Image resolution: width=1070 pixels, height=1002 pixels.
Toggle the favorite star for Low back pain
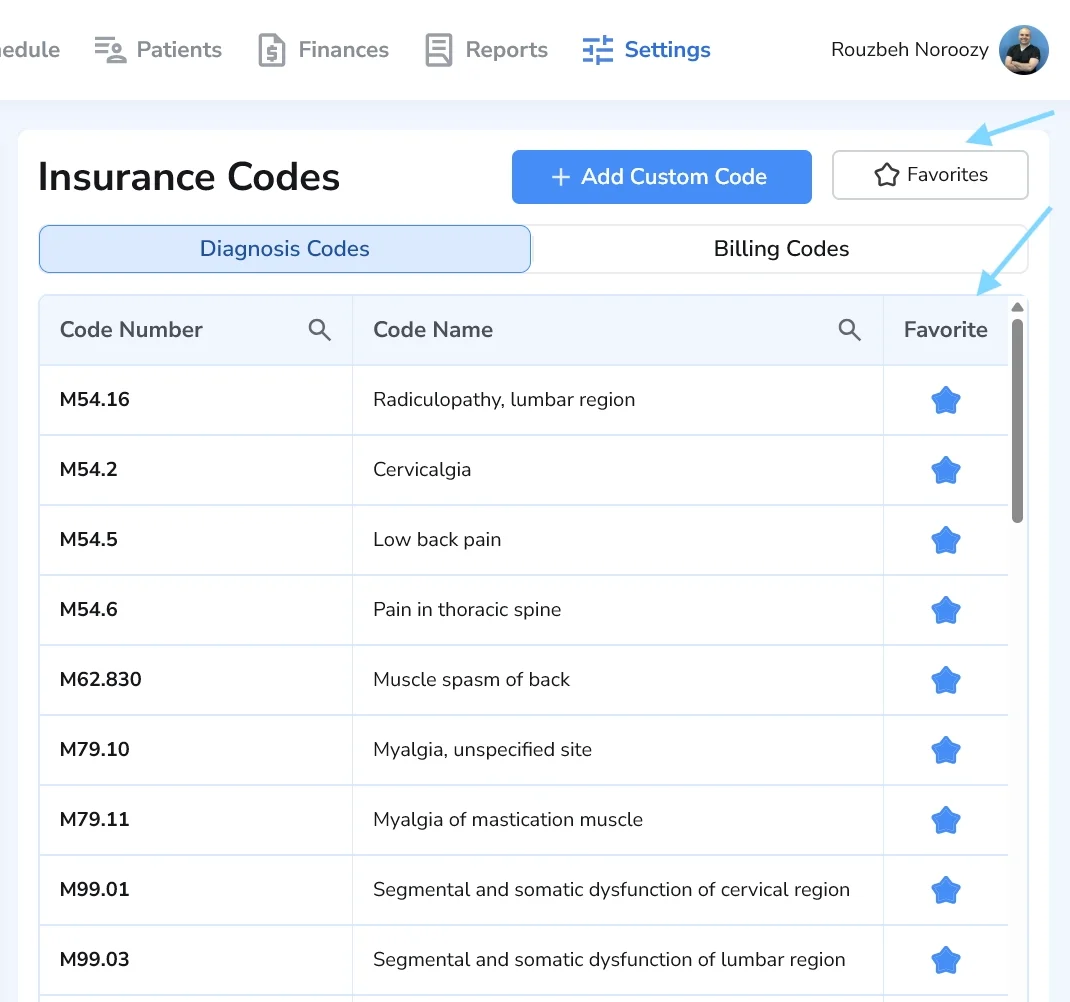pyautogui.click(x=946, y=540)
